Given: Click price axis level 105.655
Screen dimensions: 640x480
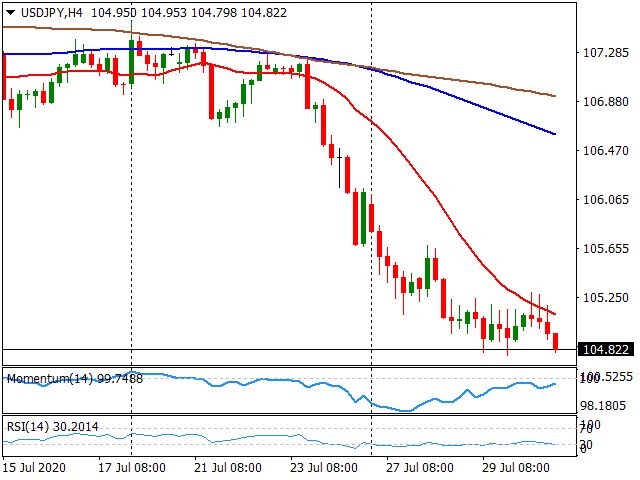Looking at the screenshot, I should tap(606, 249).
